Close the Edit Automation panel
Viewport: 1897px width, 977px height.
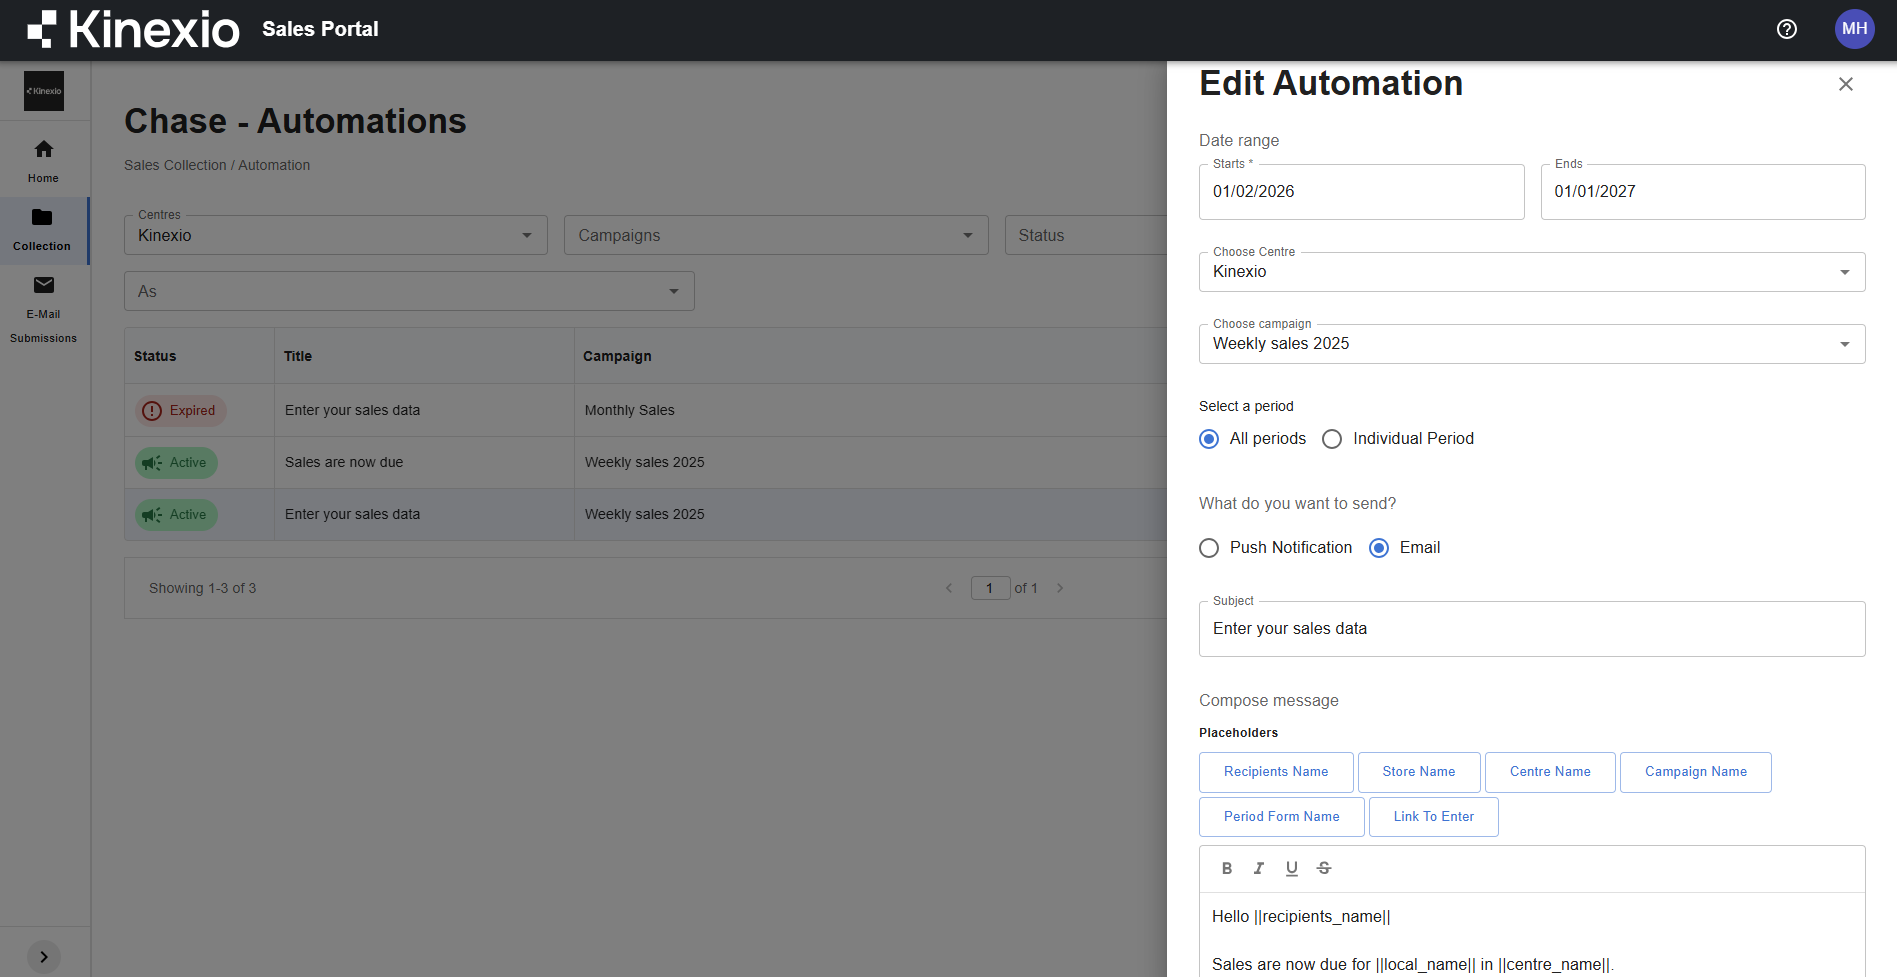point(1845,84)
